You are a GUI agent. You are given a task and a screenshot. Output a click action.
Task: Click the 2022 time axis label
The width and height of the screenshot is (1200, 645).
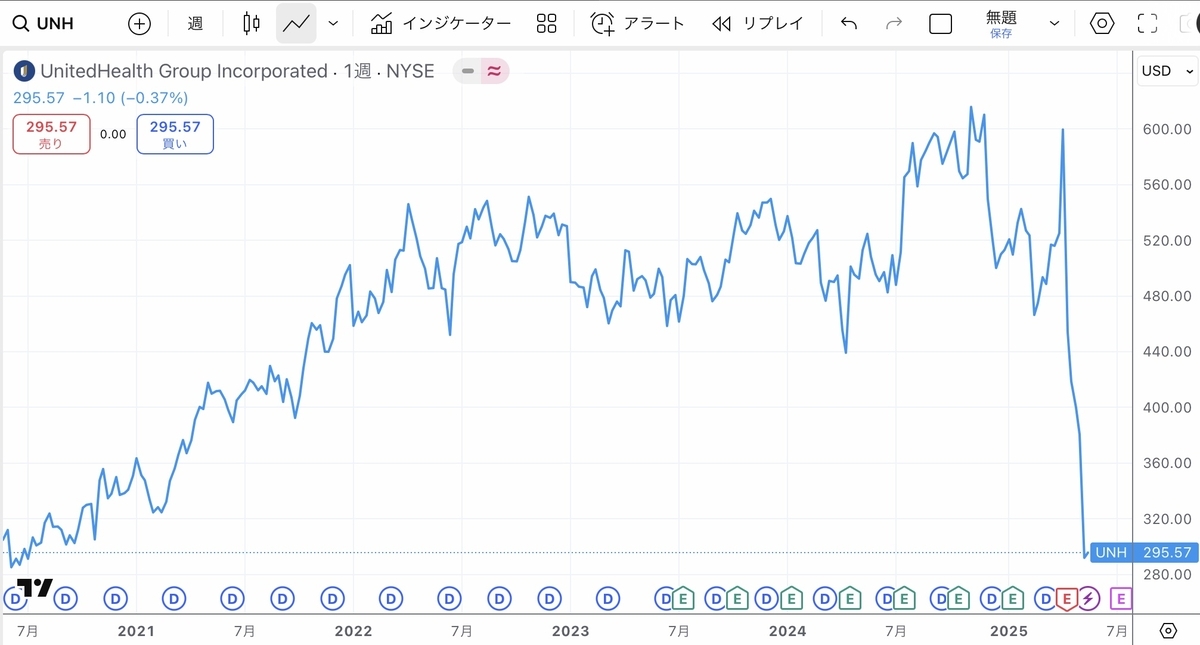point(353,631)
